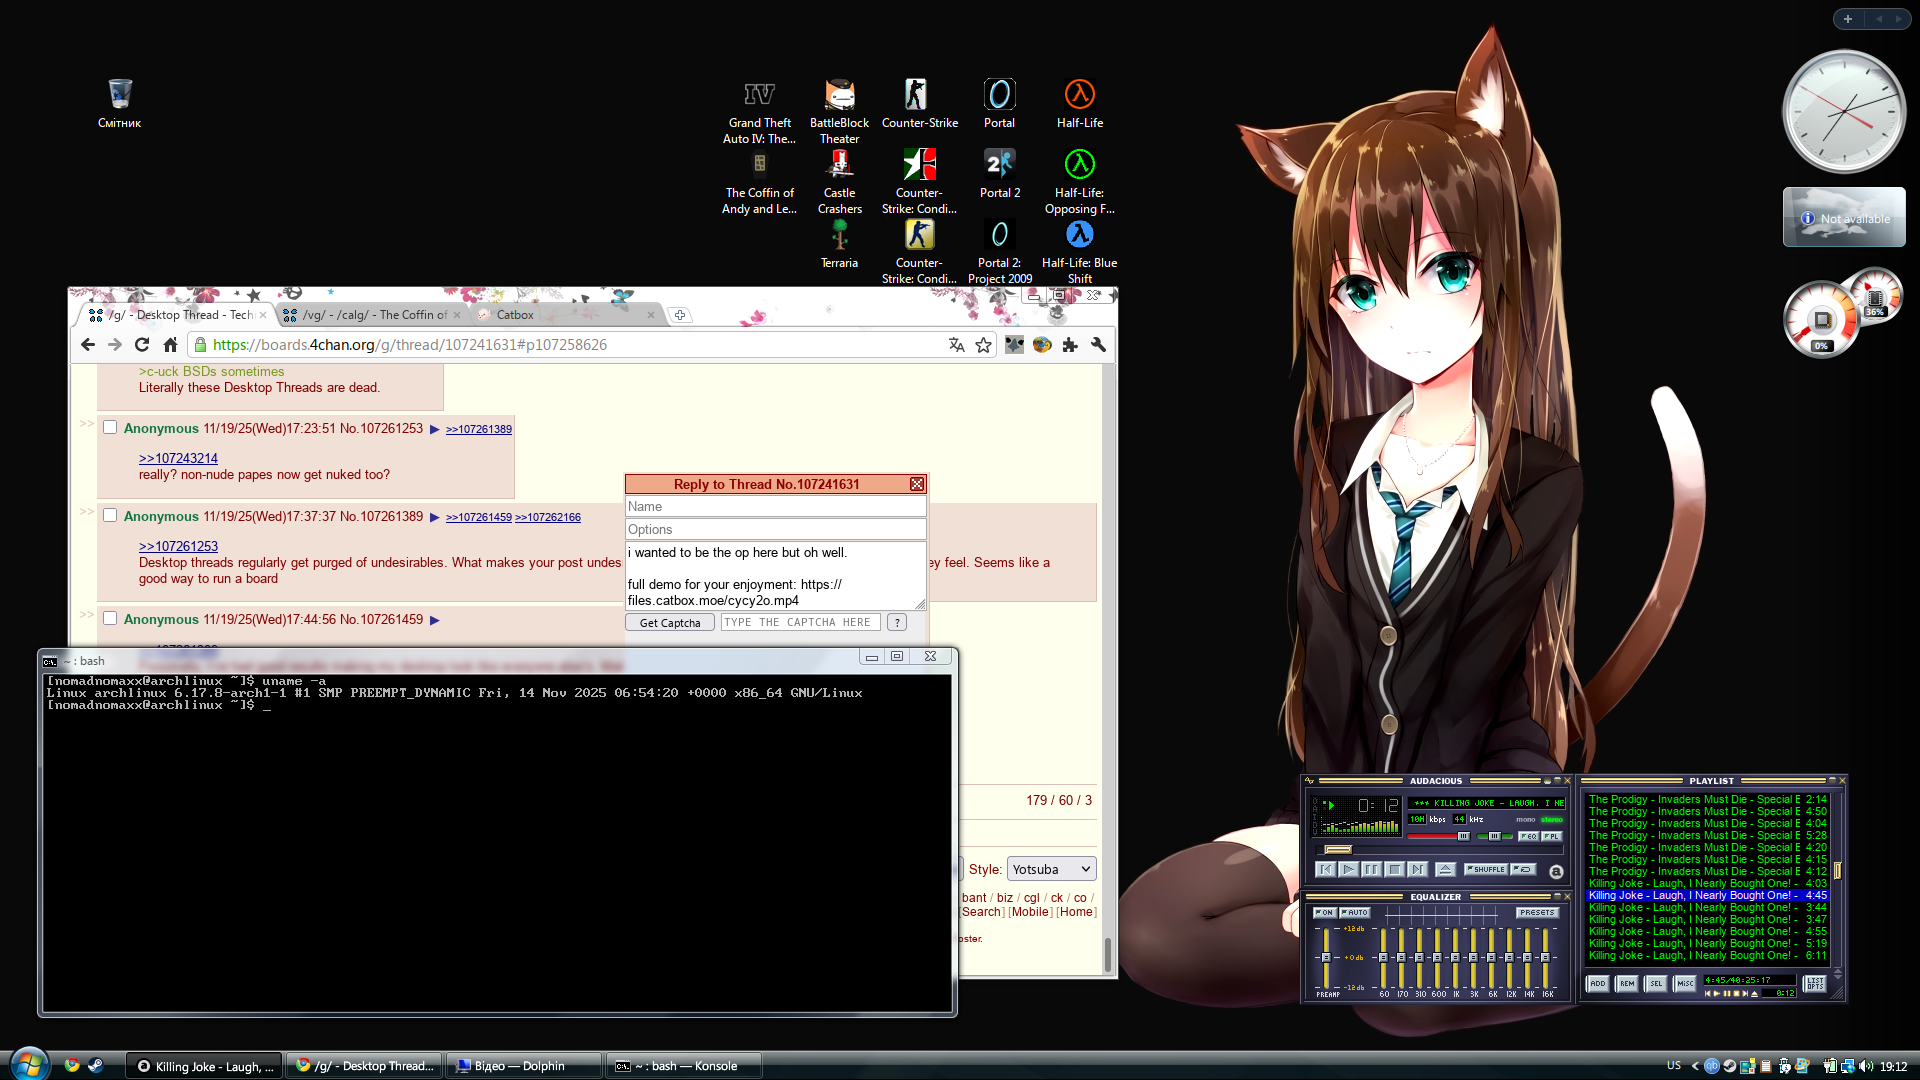Click the eject/open file button in Audacious
This screenshot has width=1920, height=1080.
pos(1445,870)
